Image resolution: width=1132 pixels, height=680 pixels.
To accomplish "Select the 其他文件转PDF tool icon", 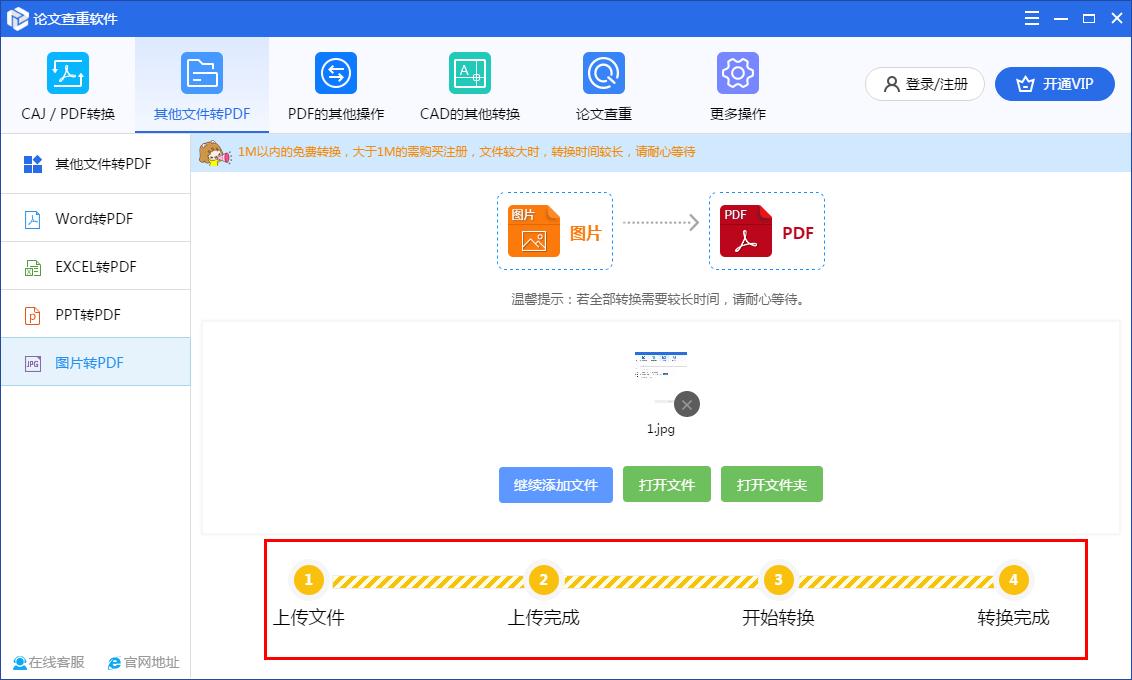I will point(203,72).
